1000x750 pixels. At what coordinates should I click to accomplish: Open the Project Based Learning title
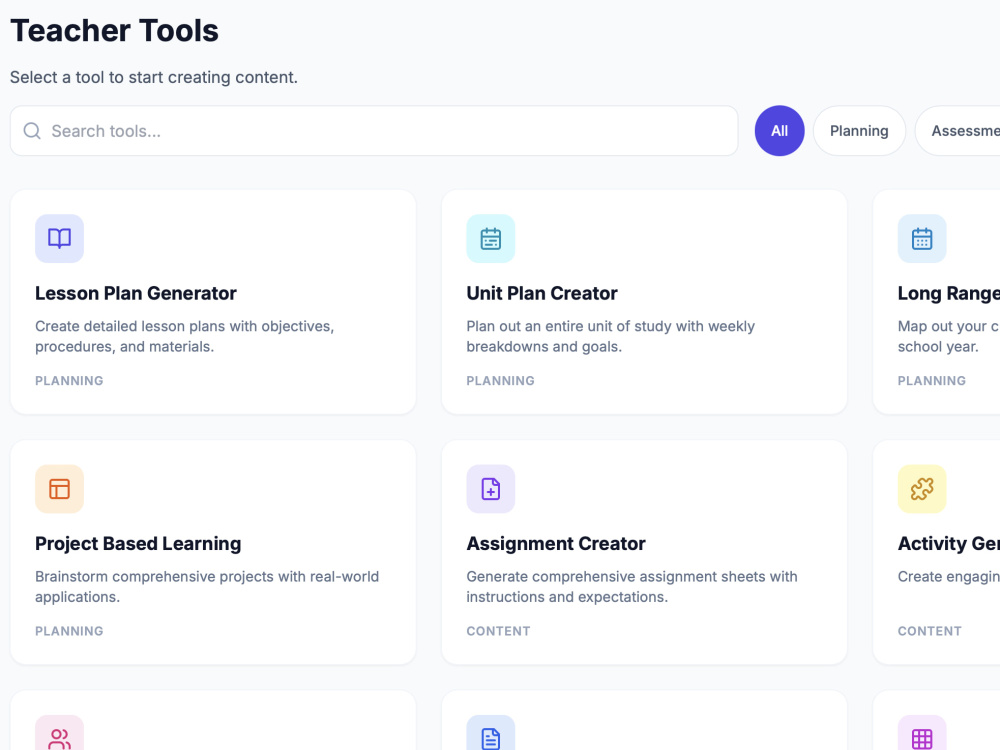(x=138, y=544)
